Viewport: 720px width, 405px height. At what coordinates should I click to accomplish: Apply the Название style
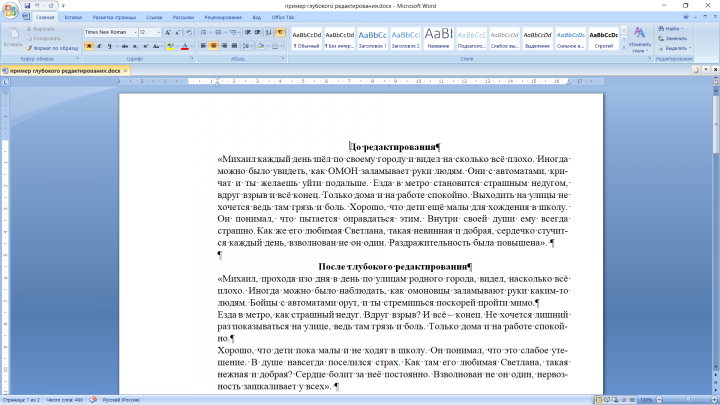point(438,39)
